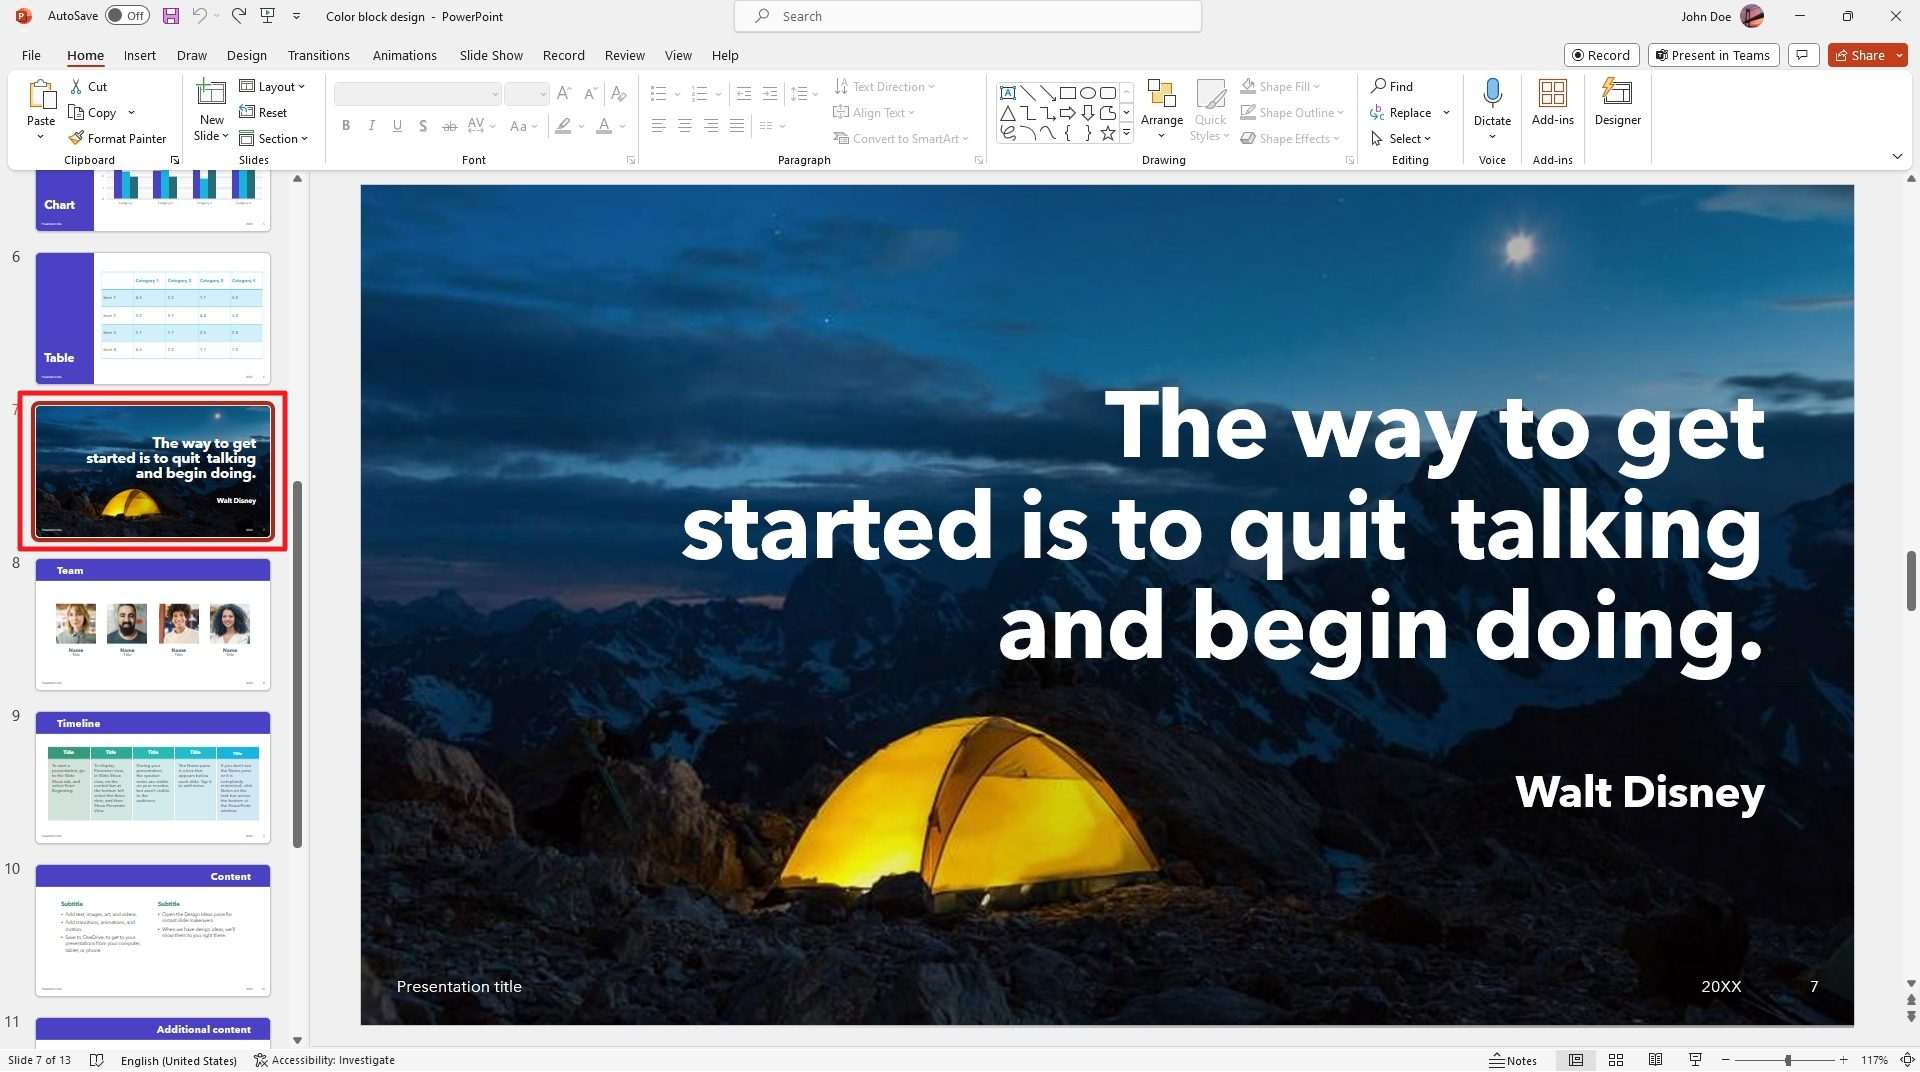
Task: Increase list indent level
Action: (769, 94)
